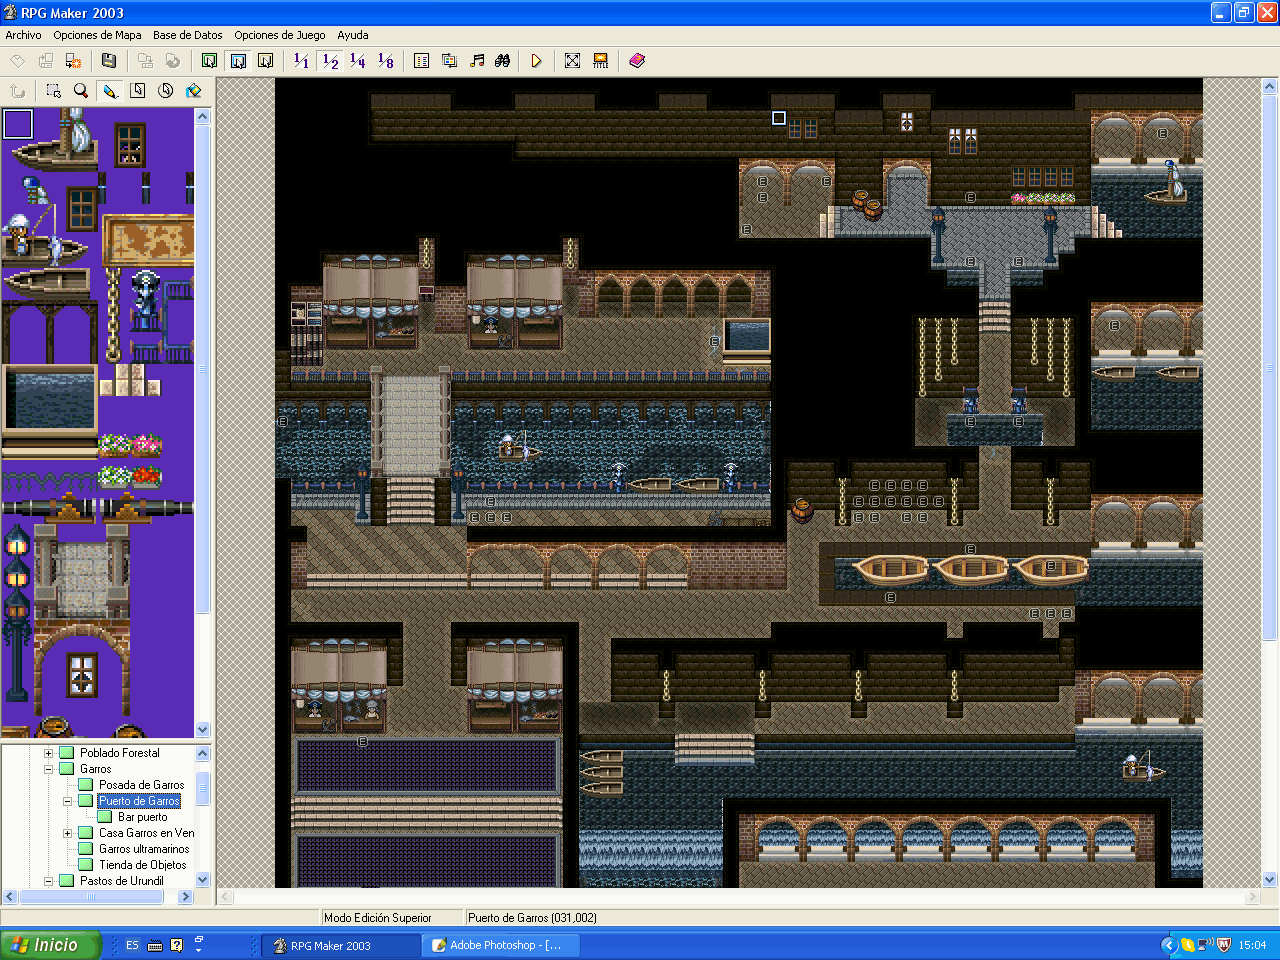Switch to upper layer editing mode
The height and width of the screenshot is (960, 1280).
coord(238,61)
